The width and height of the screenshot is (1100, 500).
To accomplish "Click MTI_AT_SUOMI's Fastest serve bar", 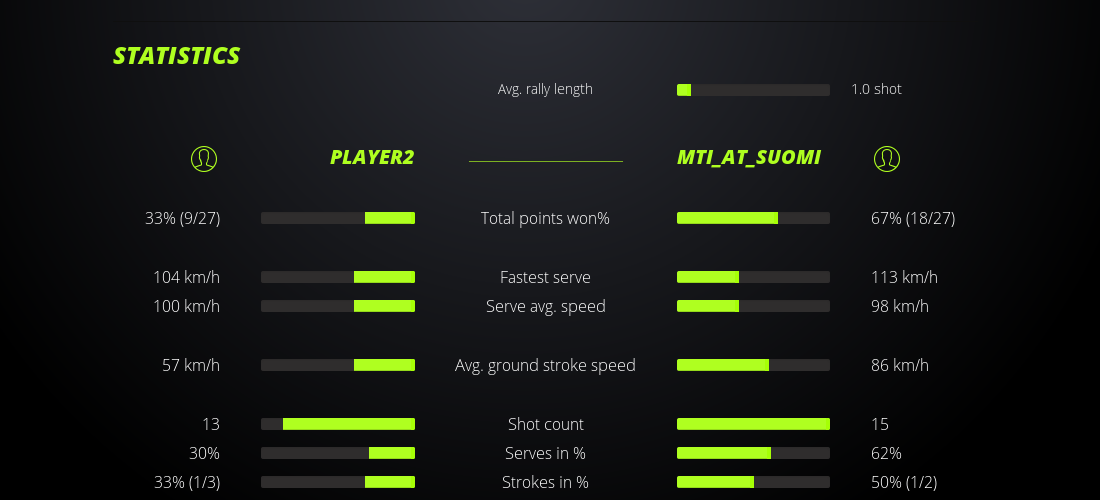I will 753,277.
